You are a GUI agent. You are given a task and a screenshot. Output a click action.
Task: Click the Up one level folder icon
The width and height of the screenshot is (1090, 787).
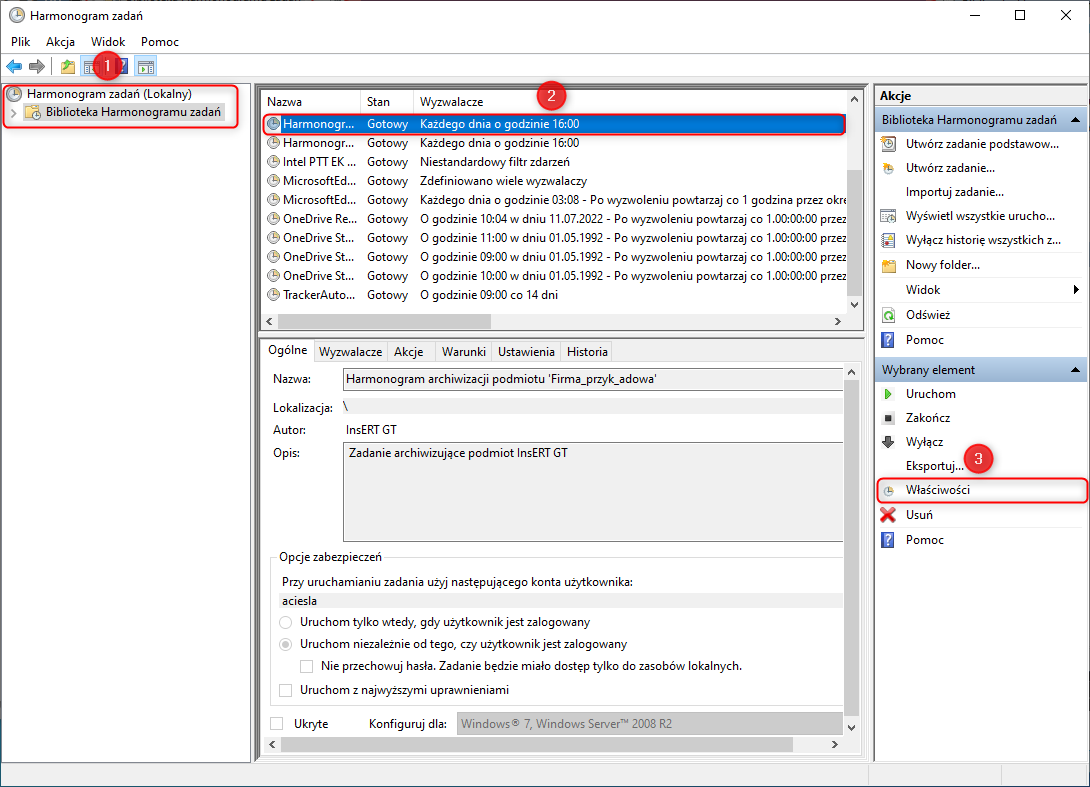[67, 67]
